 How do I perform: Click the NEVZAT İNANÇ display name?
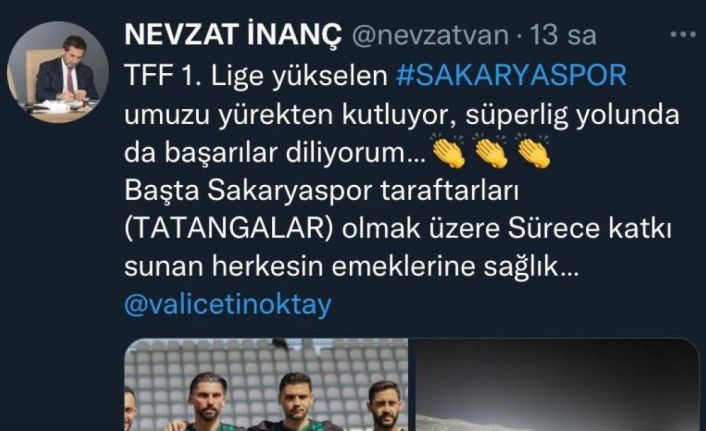pyautogui.click(x=233, y=35)
